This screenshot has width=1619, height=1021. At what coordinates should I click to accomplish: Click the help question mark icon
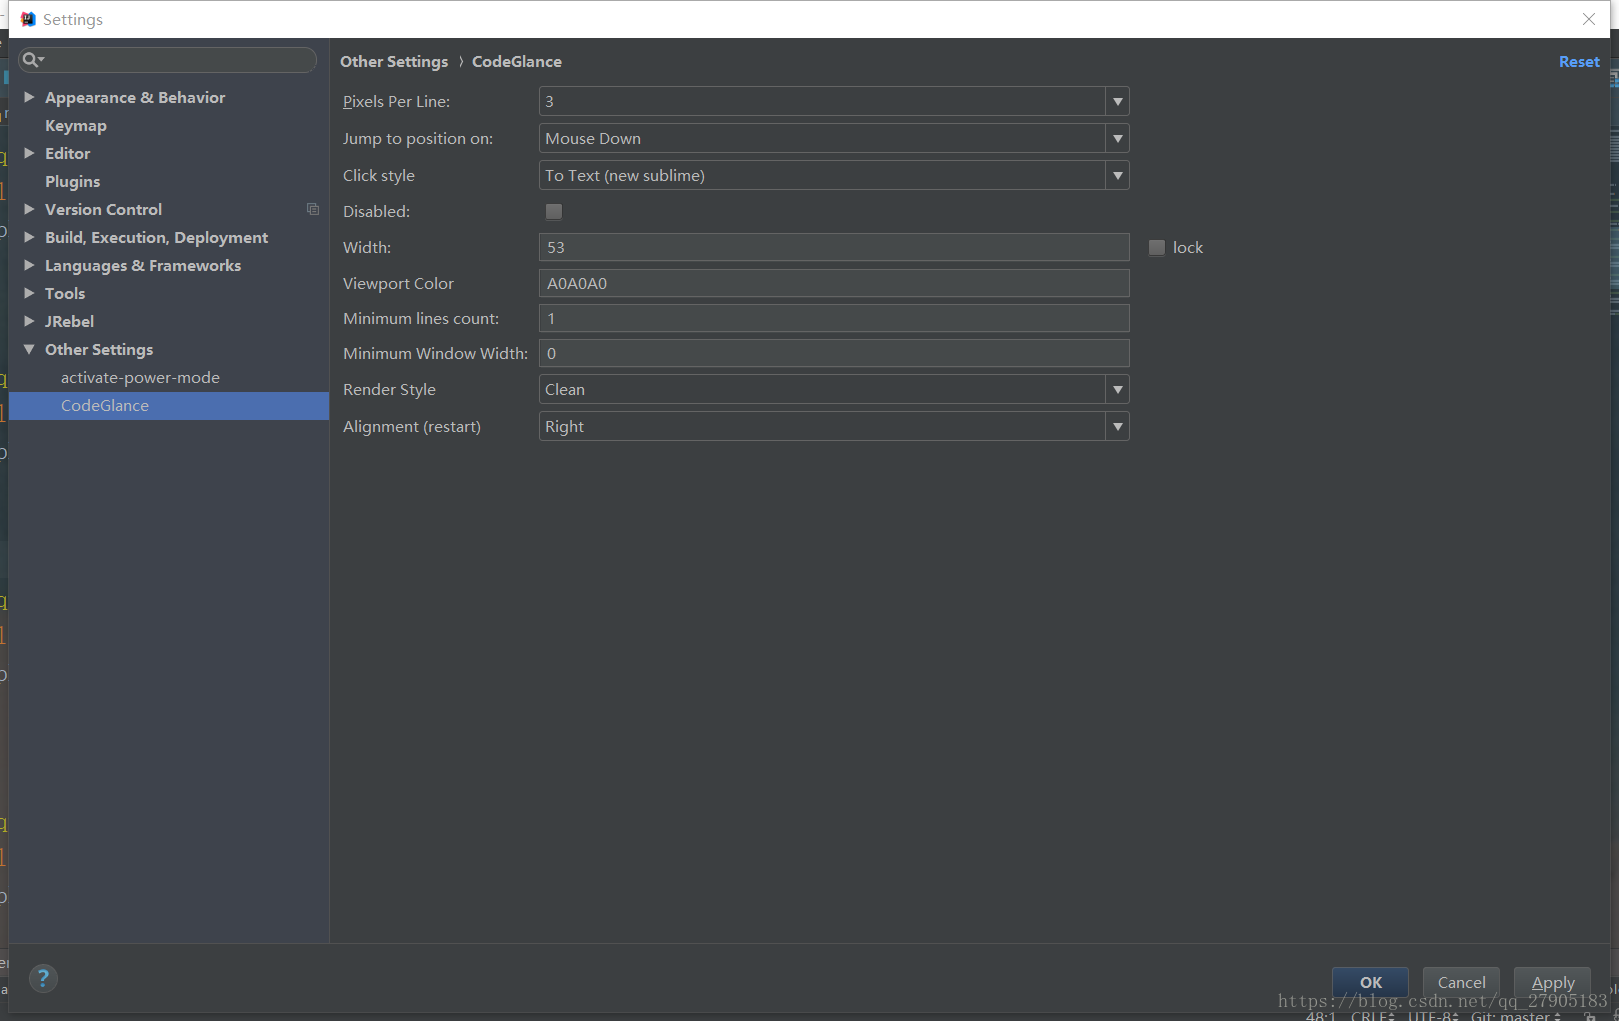(x=43, y=978)
